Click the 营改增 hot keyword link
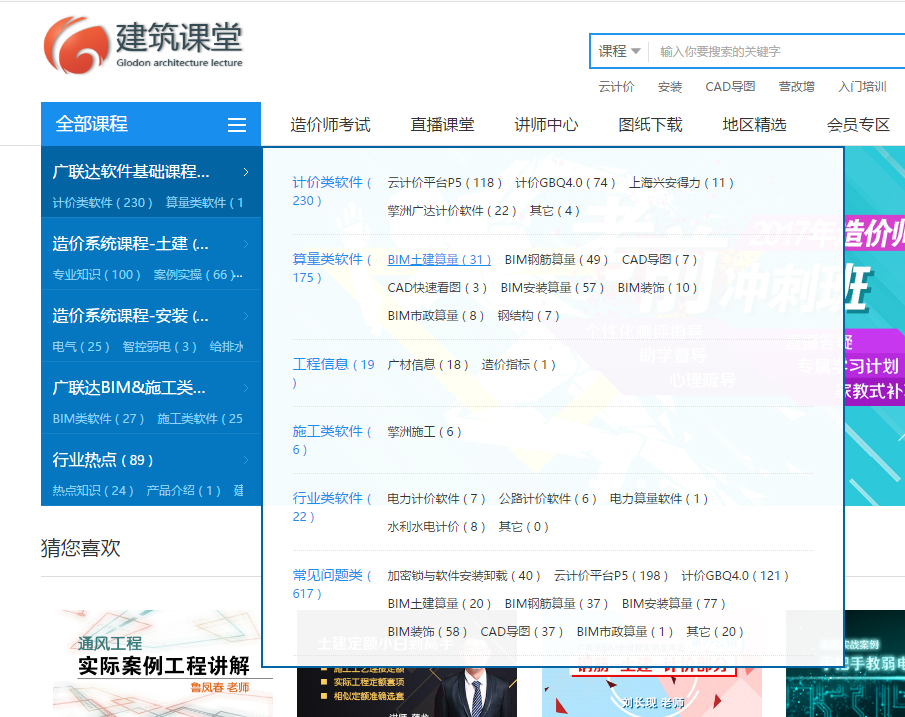The image size is (905, 717). [796, 87]
